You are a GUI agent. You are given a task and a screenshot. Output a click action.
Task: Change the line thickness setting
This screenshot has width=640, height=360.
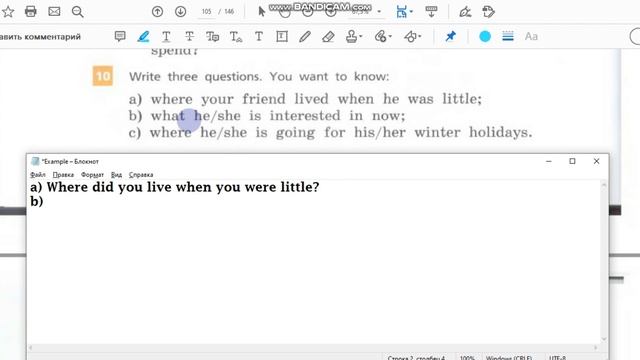coord(508,36)
